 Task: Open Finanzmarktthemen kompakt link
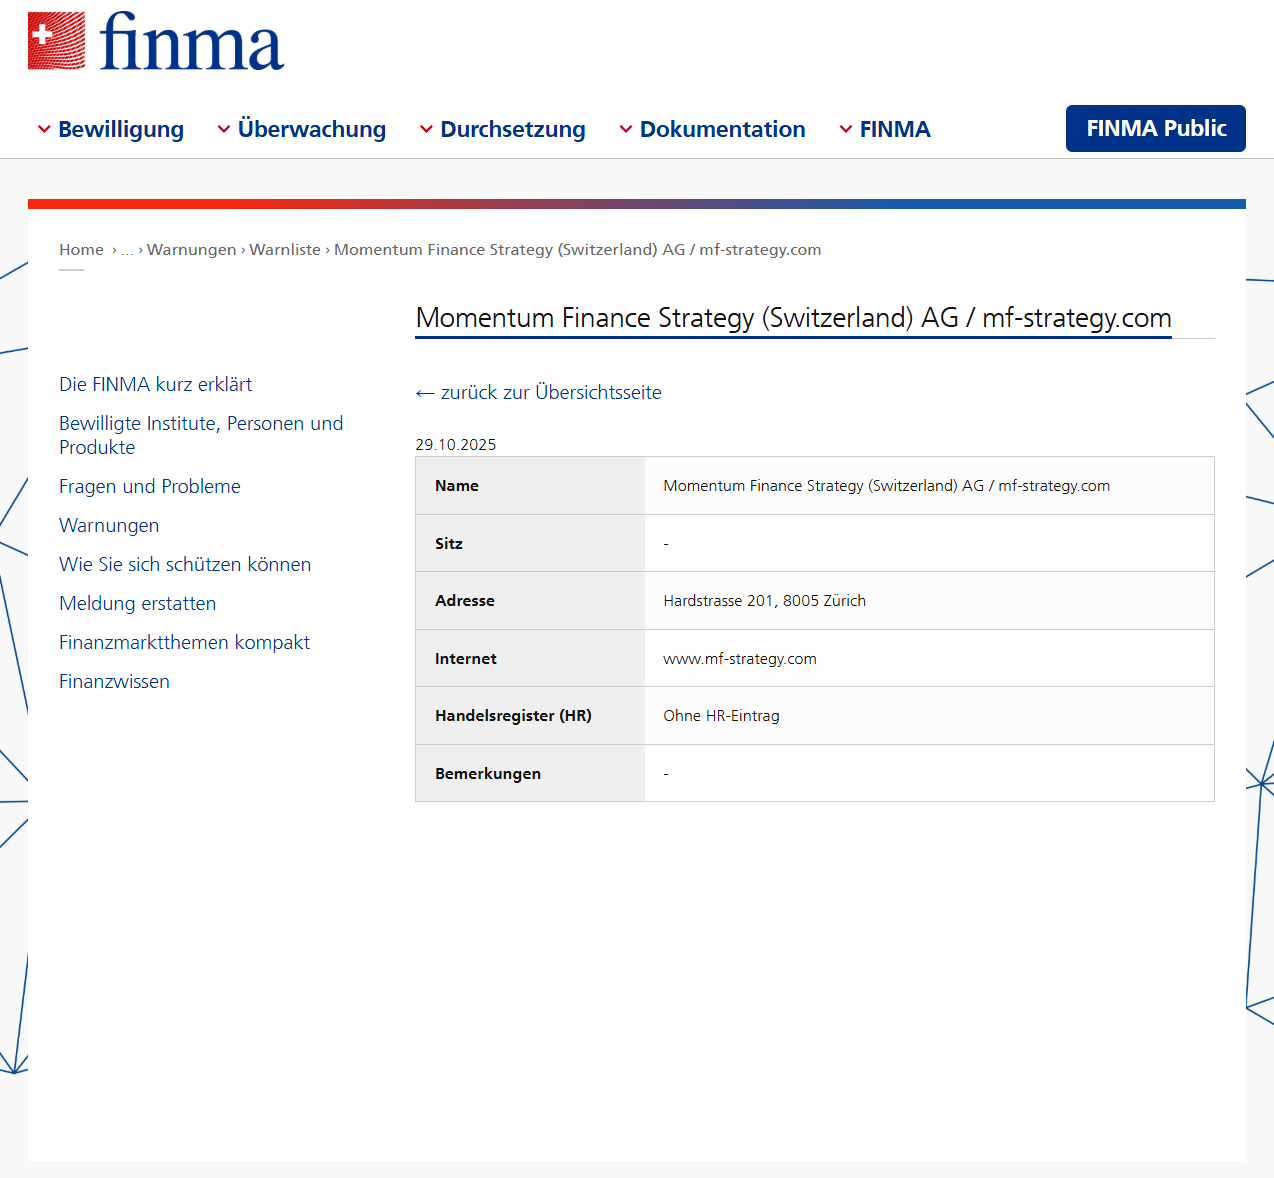click(184, 642)
